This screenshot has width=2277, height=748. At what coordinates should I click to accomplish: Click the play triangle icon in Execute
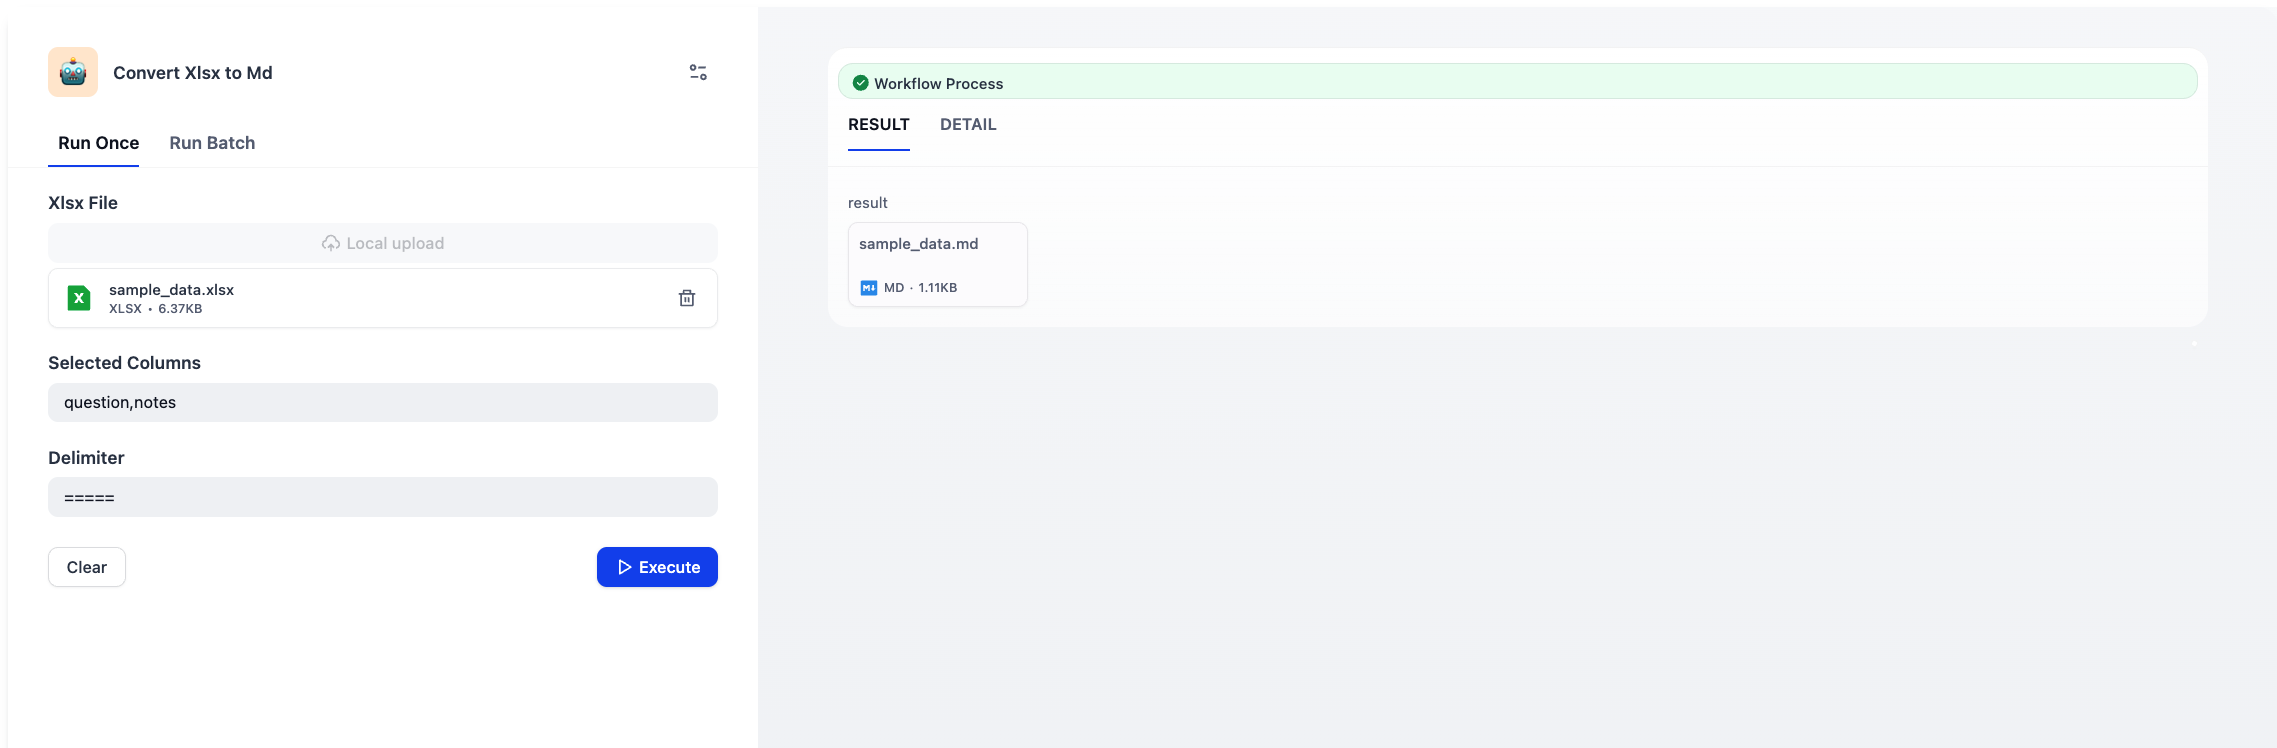pyautogui.click(x=624, y=567)
